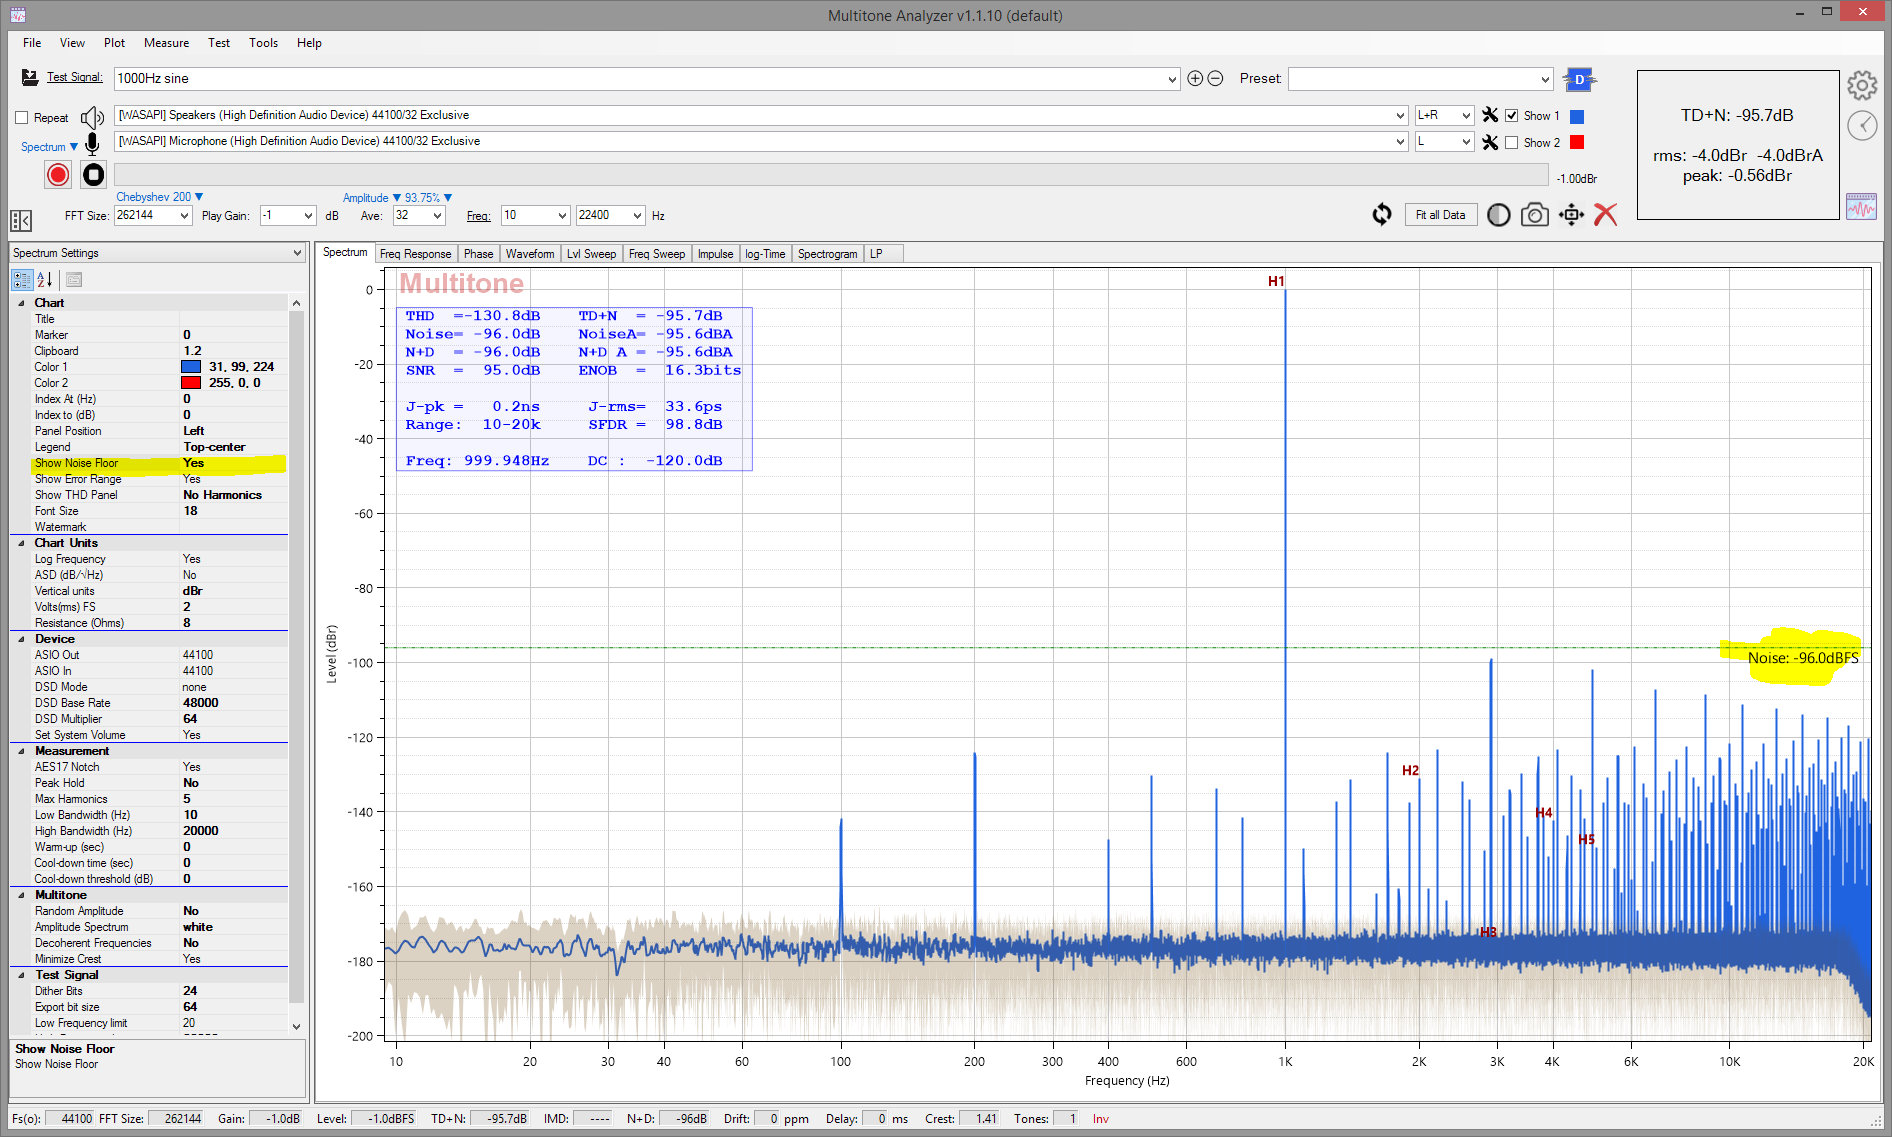Click the Fit all Data button
This screenshot has height=1137, width=1892.
(1440, 215)
